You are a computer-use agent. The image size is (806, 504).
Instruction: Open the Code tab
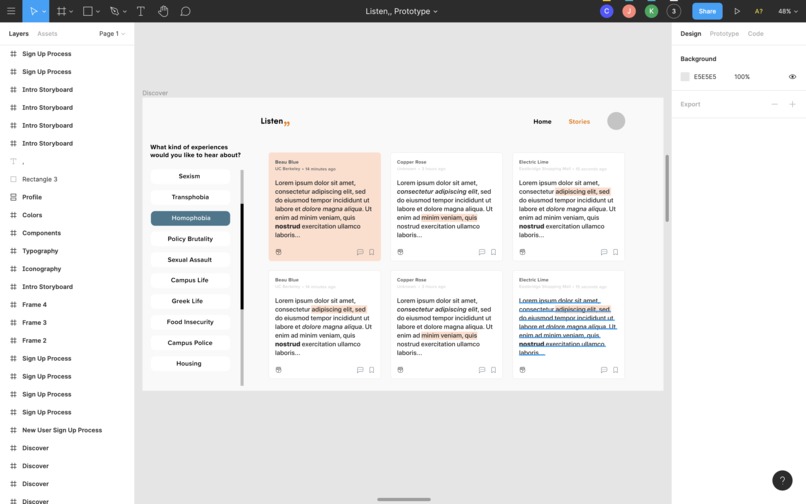[755, 33]
